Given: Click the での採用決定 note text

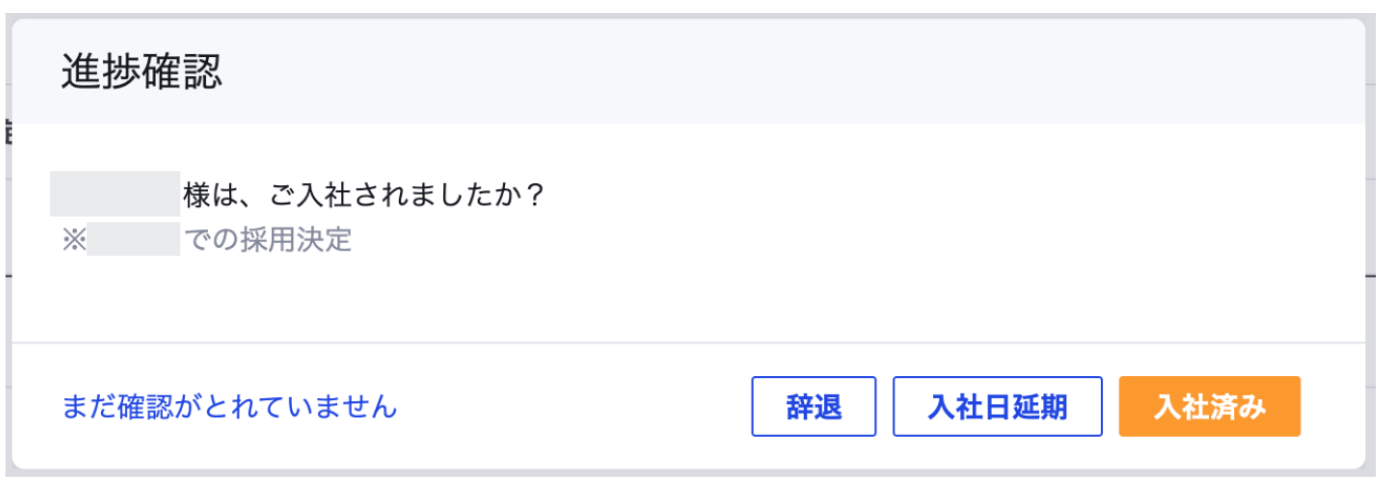Looking at the screenshot, I should [x=268, y=241].
